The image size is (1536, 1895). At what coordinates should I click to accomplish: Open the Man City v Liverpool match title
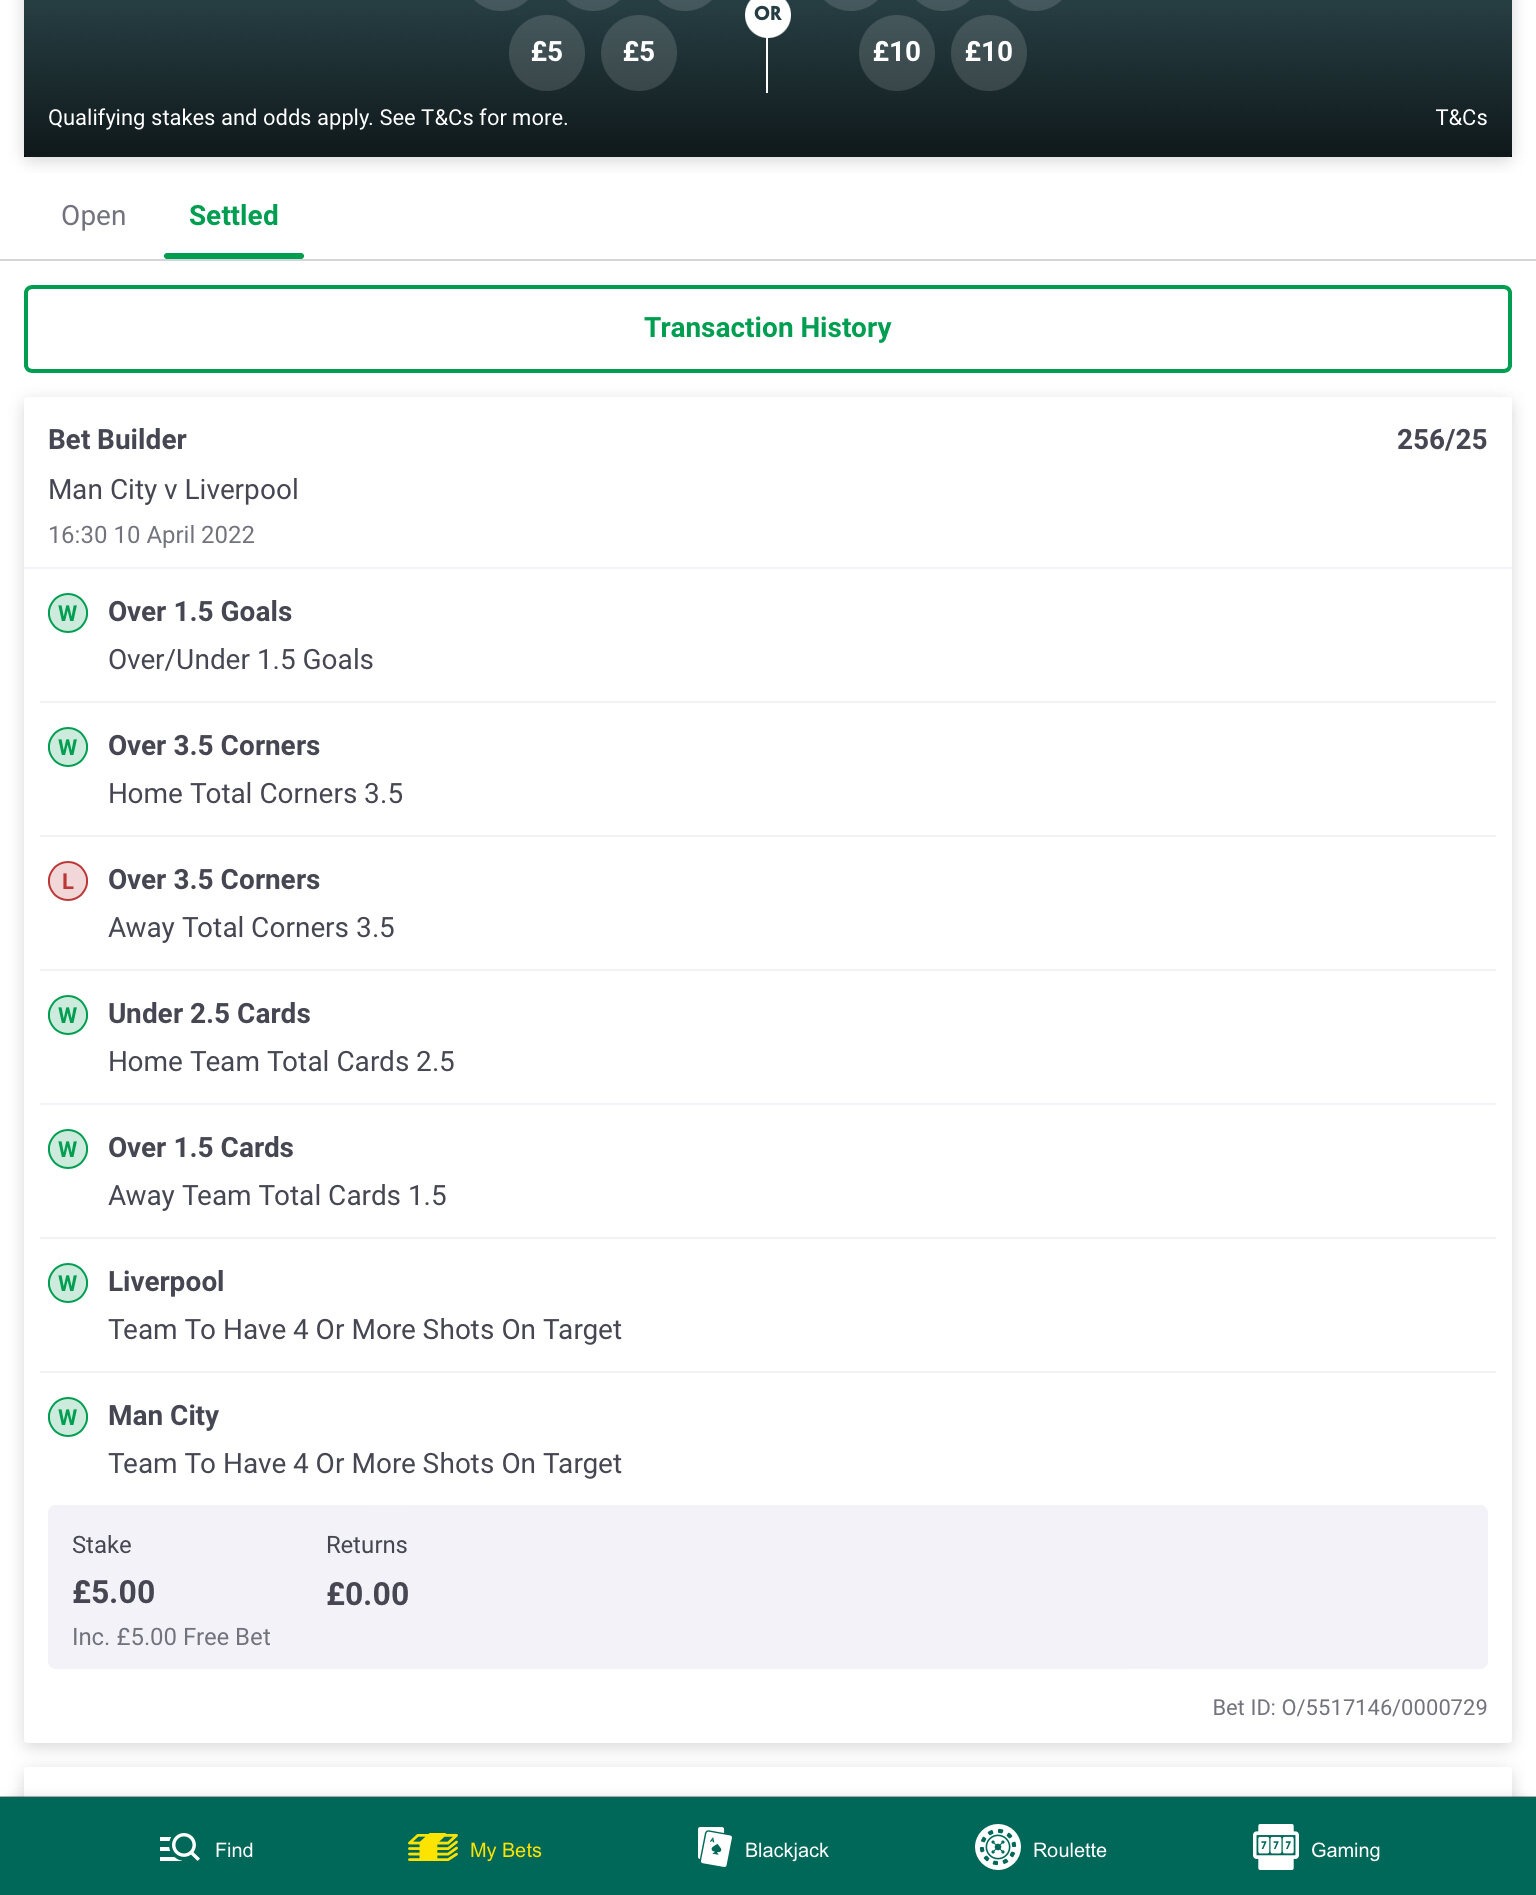click(173, 490)
